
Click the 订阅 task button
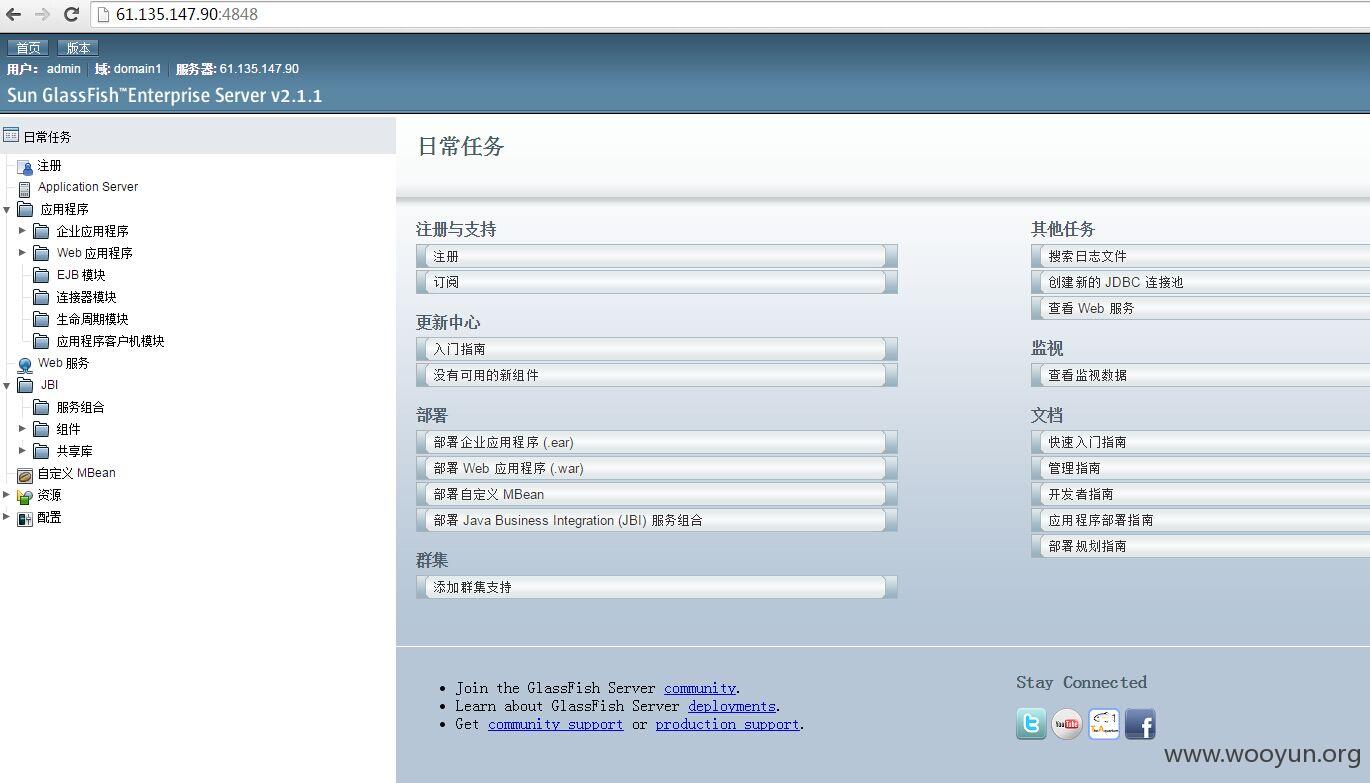(x=657, y=282)
